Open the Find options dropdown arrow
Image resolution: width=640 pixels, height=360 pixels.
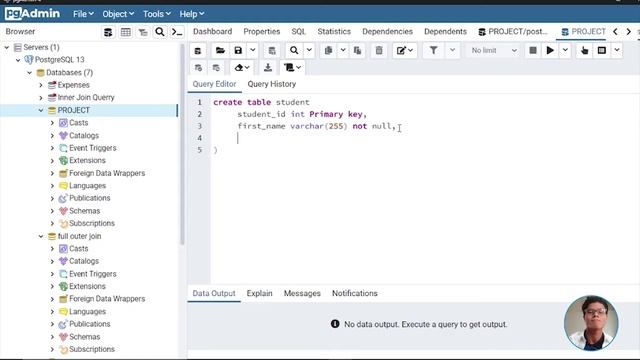point(309,51)
